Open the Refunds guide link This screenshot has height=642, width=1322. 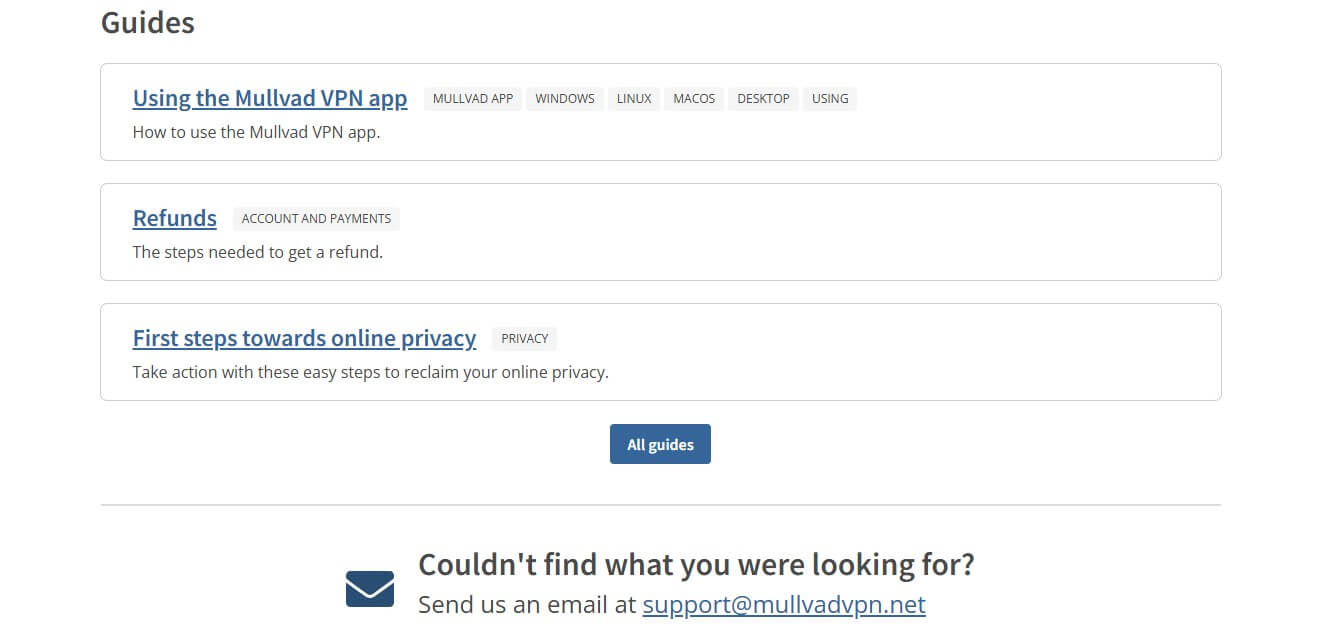[x=175, y=218]
